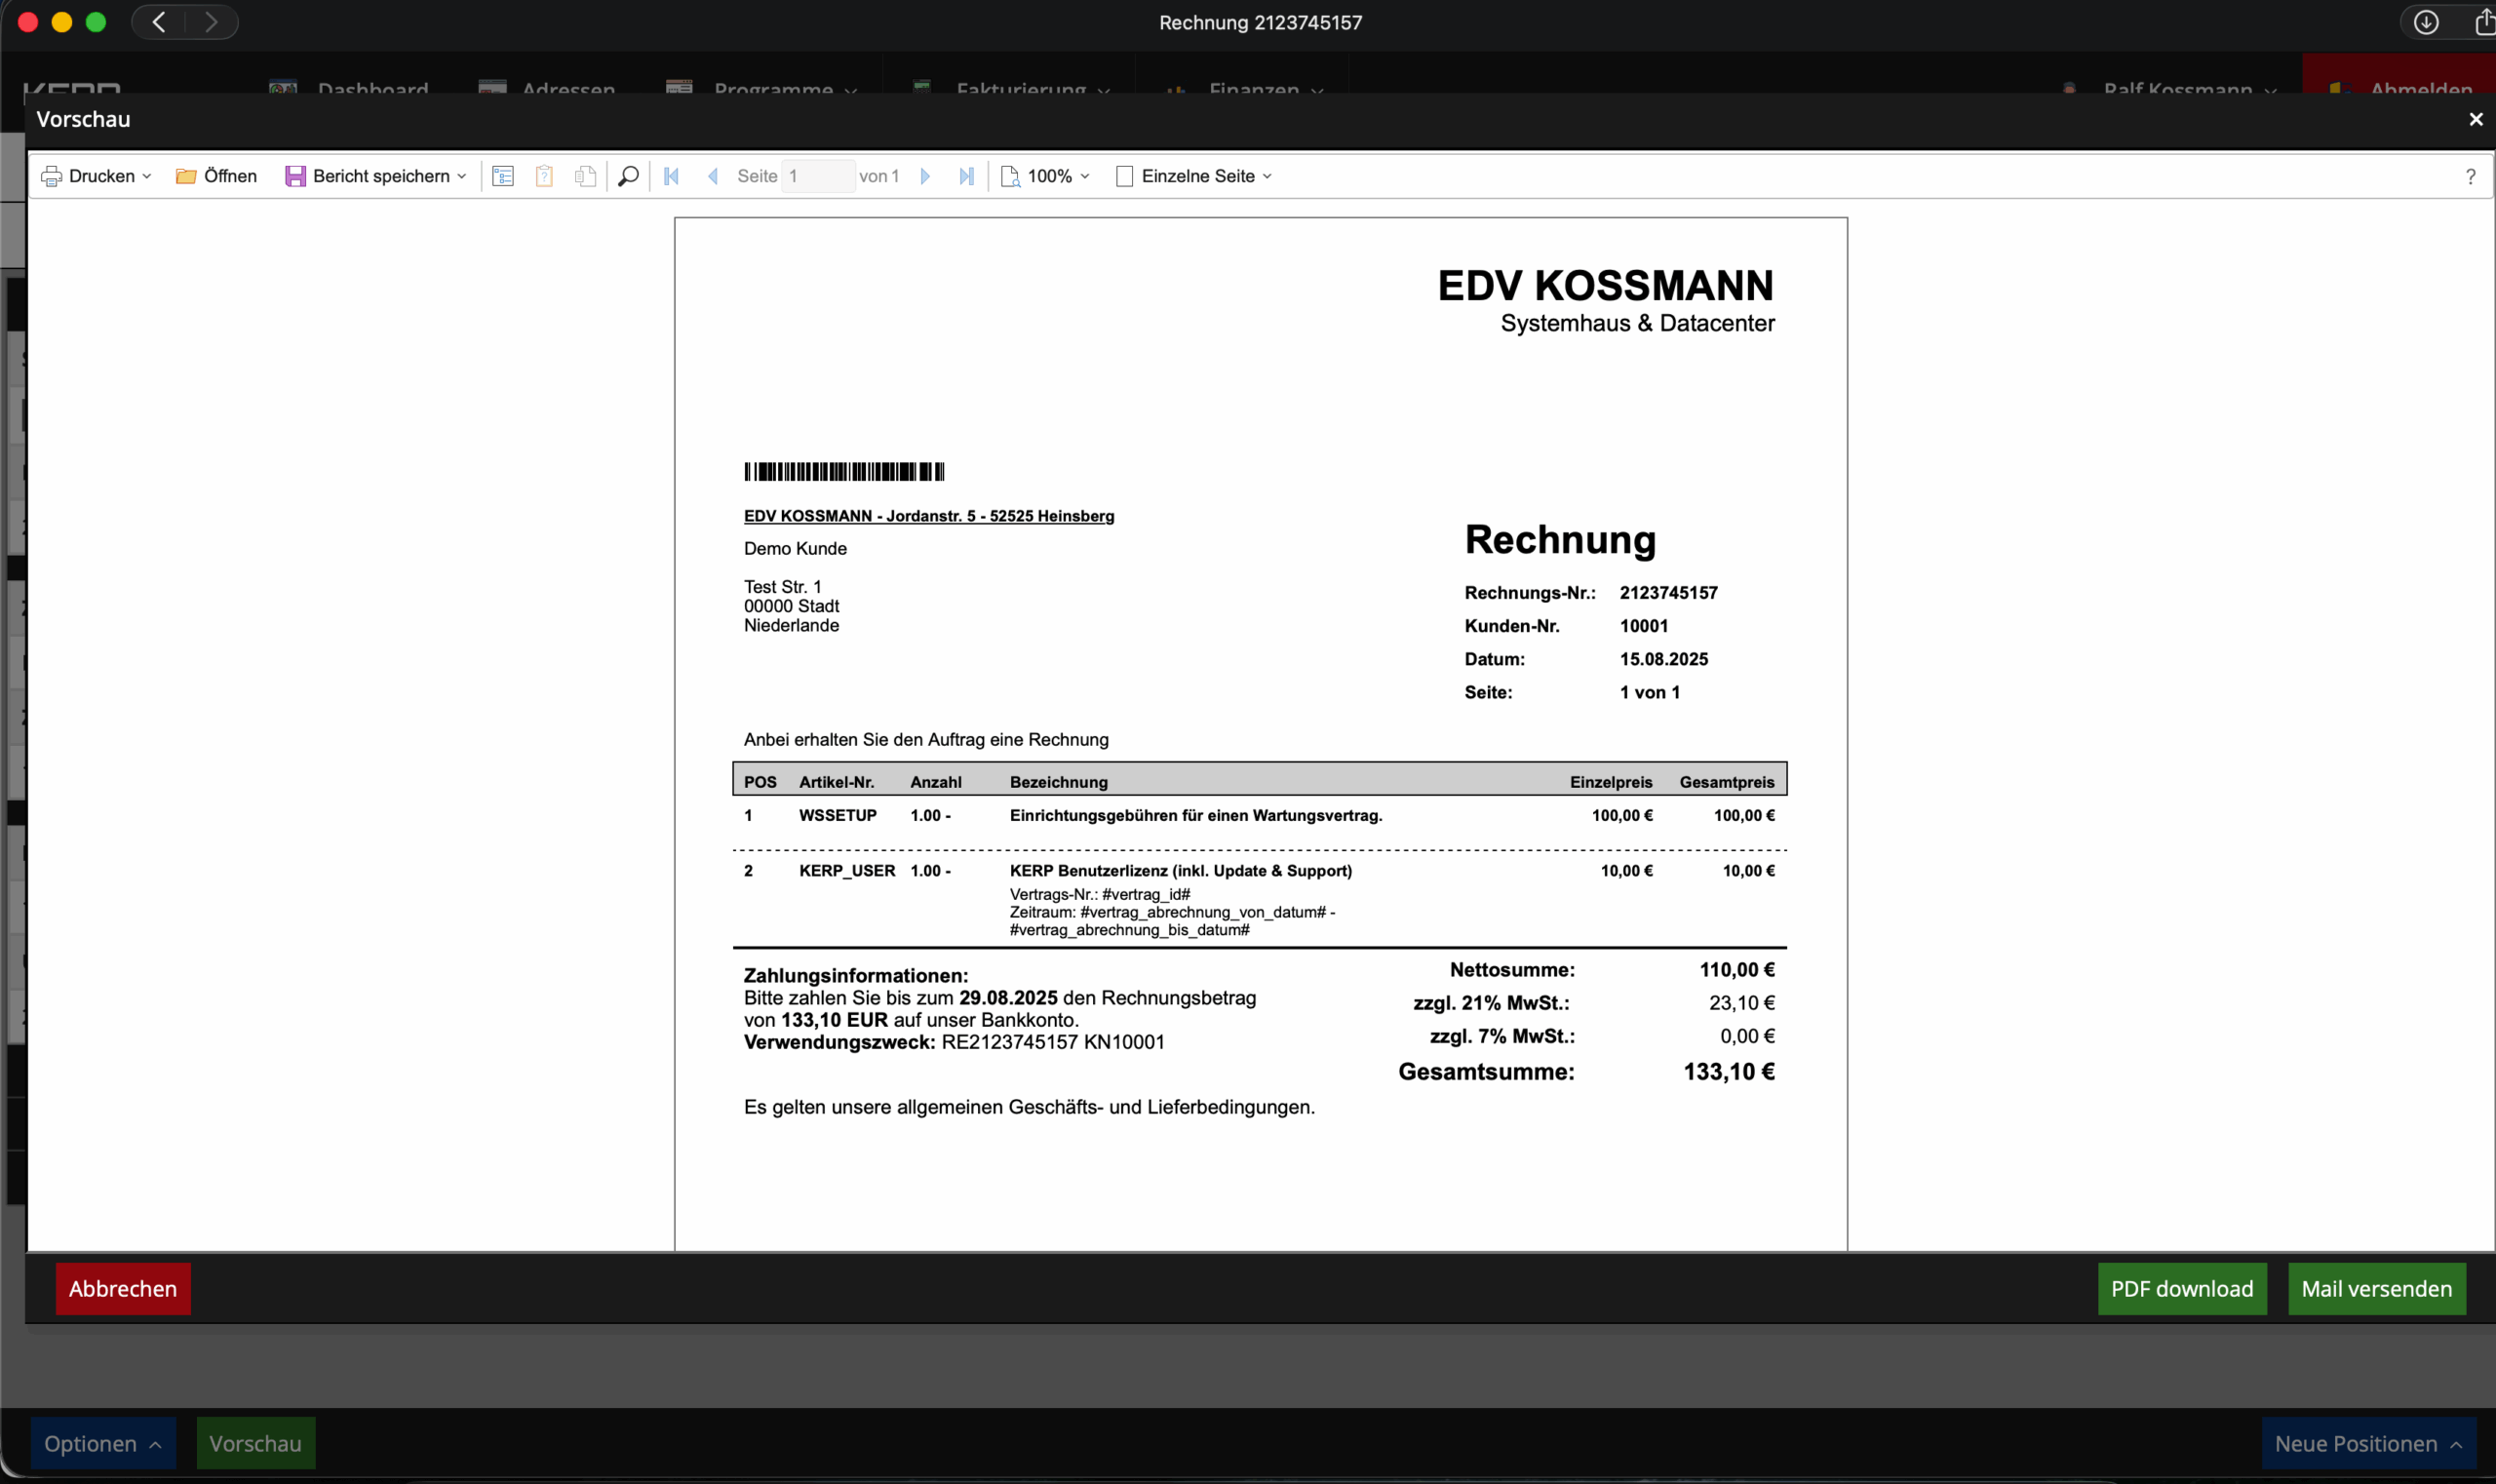This screenshot has height=1484, width=2496.
Task: Click the Demo Kunde recipient name
Action: click(x=795, y=548)
